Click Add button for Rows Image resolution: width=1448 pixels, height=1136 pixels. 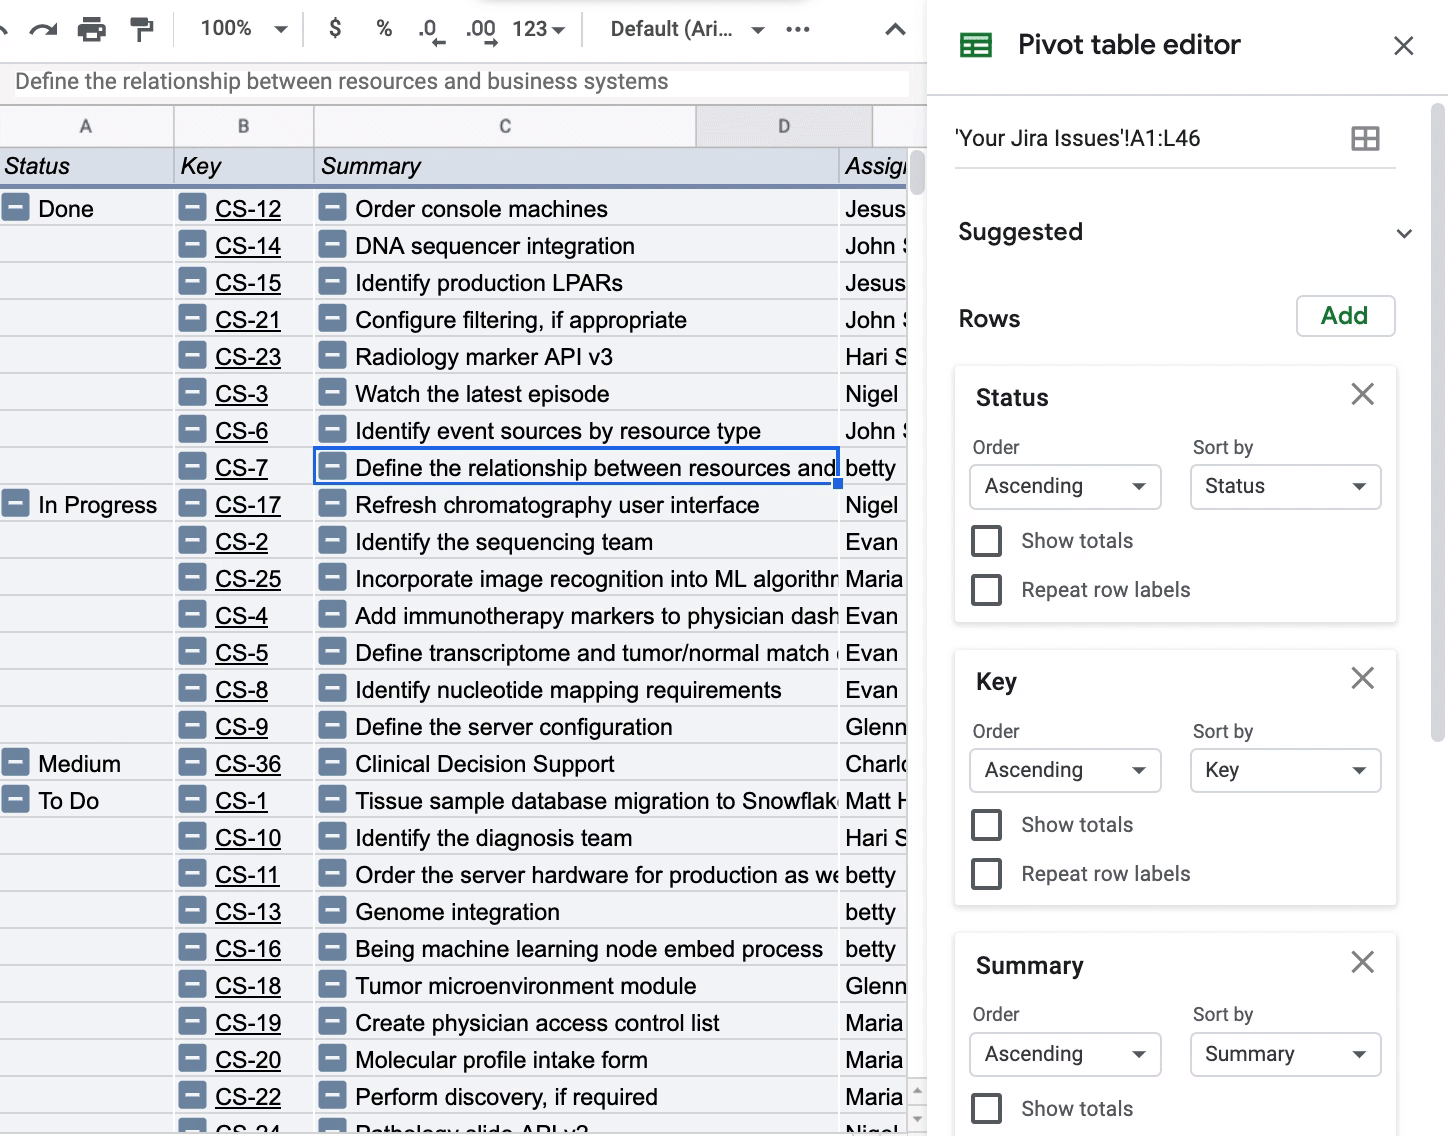click(x=1344, y=316)
